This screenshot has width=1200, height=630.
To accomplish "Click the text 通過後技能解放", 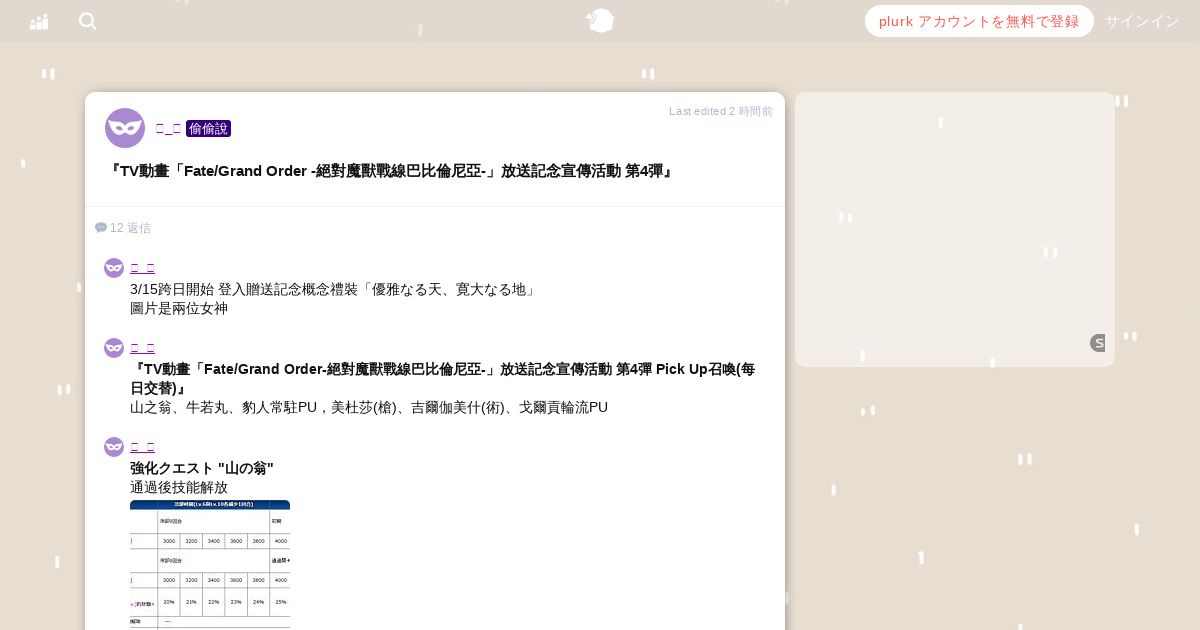I will point(179,487).
